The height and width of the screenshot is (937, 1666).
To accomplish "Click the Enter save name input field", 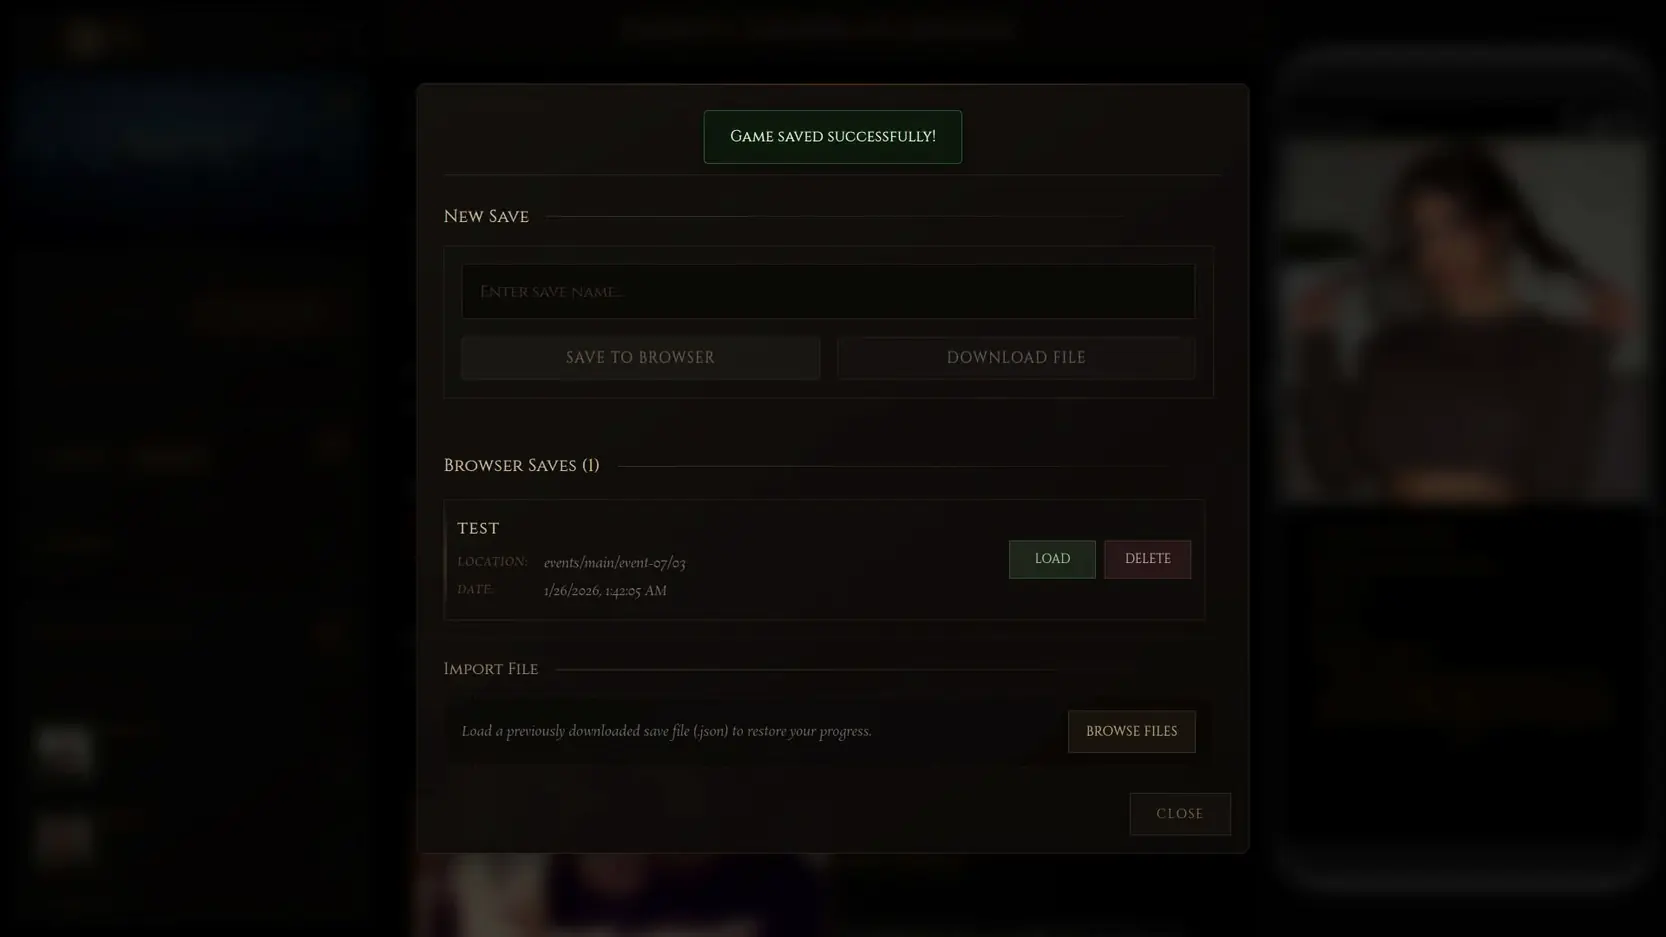I will [x=827, y=291].
